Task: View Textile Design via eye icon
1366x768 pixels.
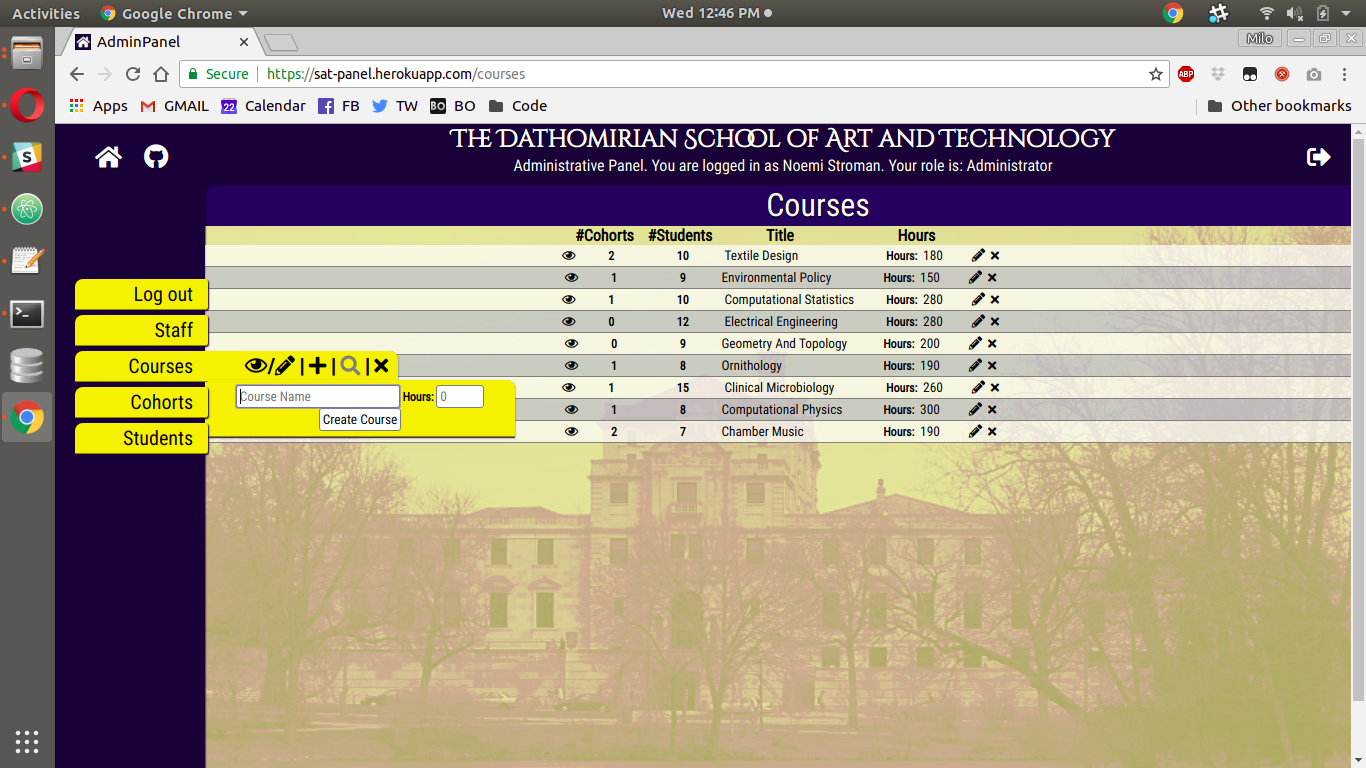Action: pos(569,256)
